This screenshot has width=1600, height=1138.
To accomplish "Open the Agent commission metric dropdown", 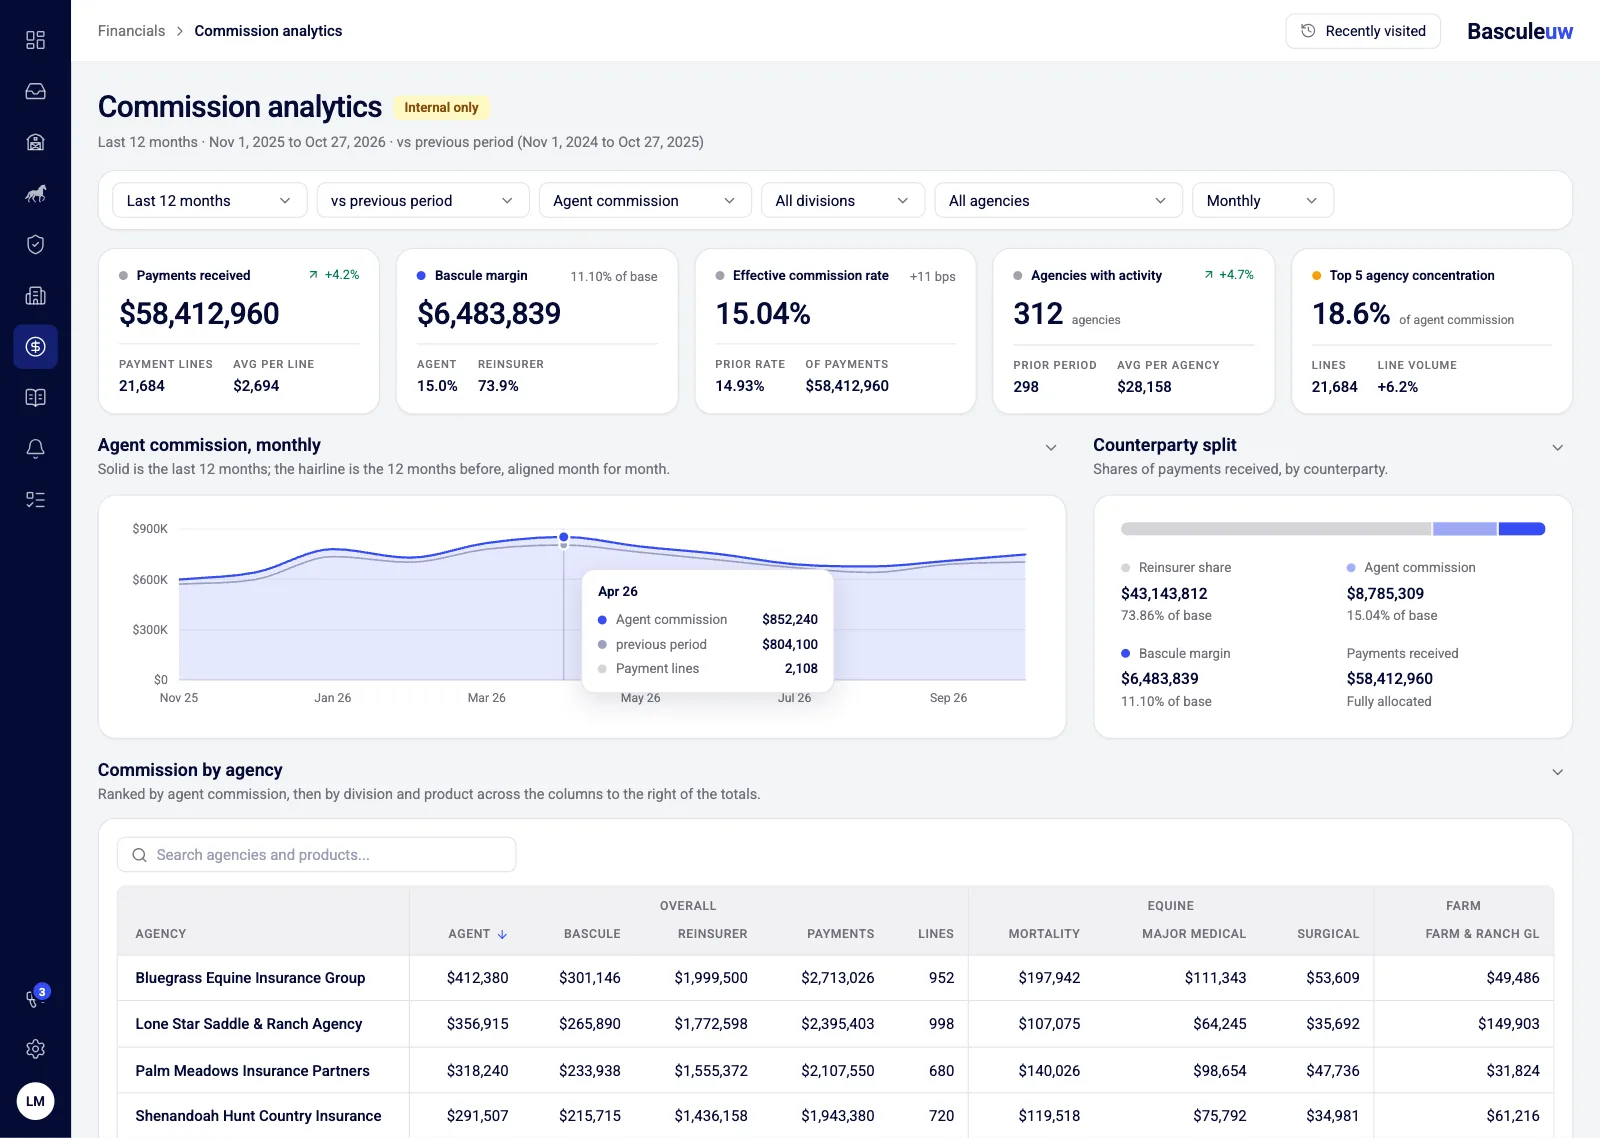I will [x=645, y=201].
